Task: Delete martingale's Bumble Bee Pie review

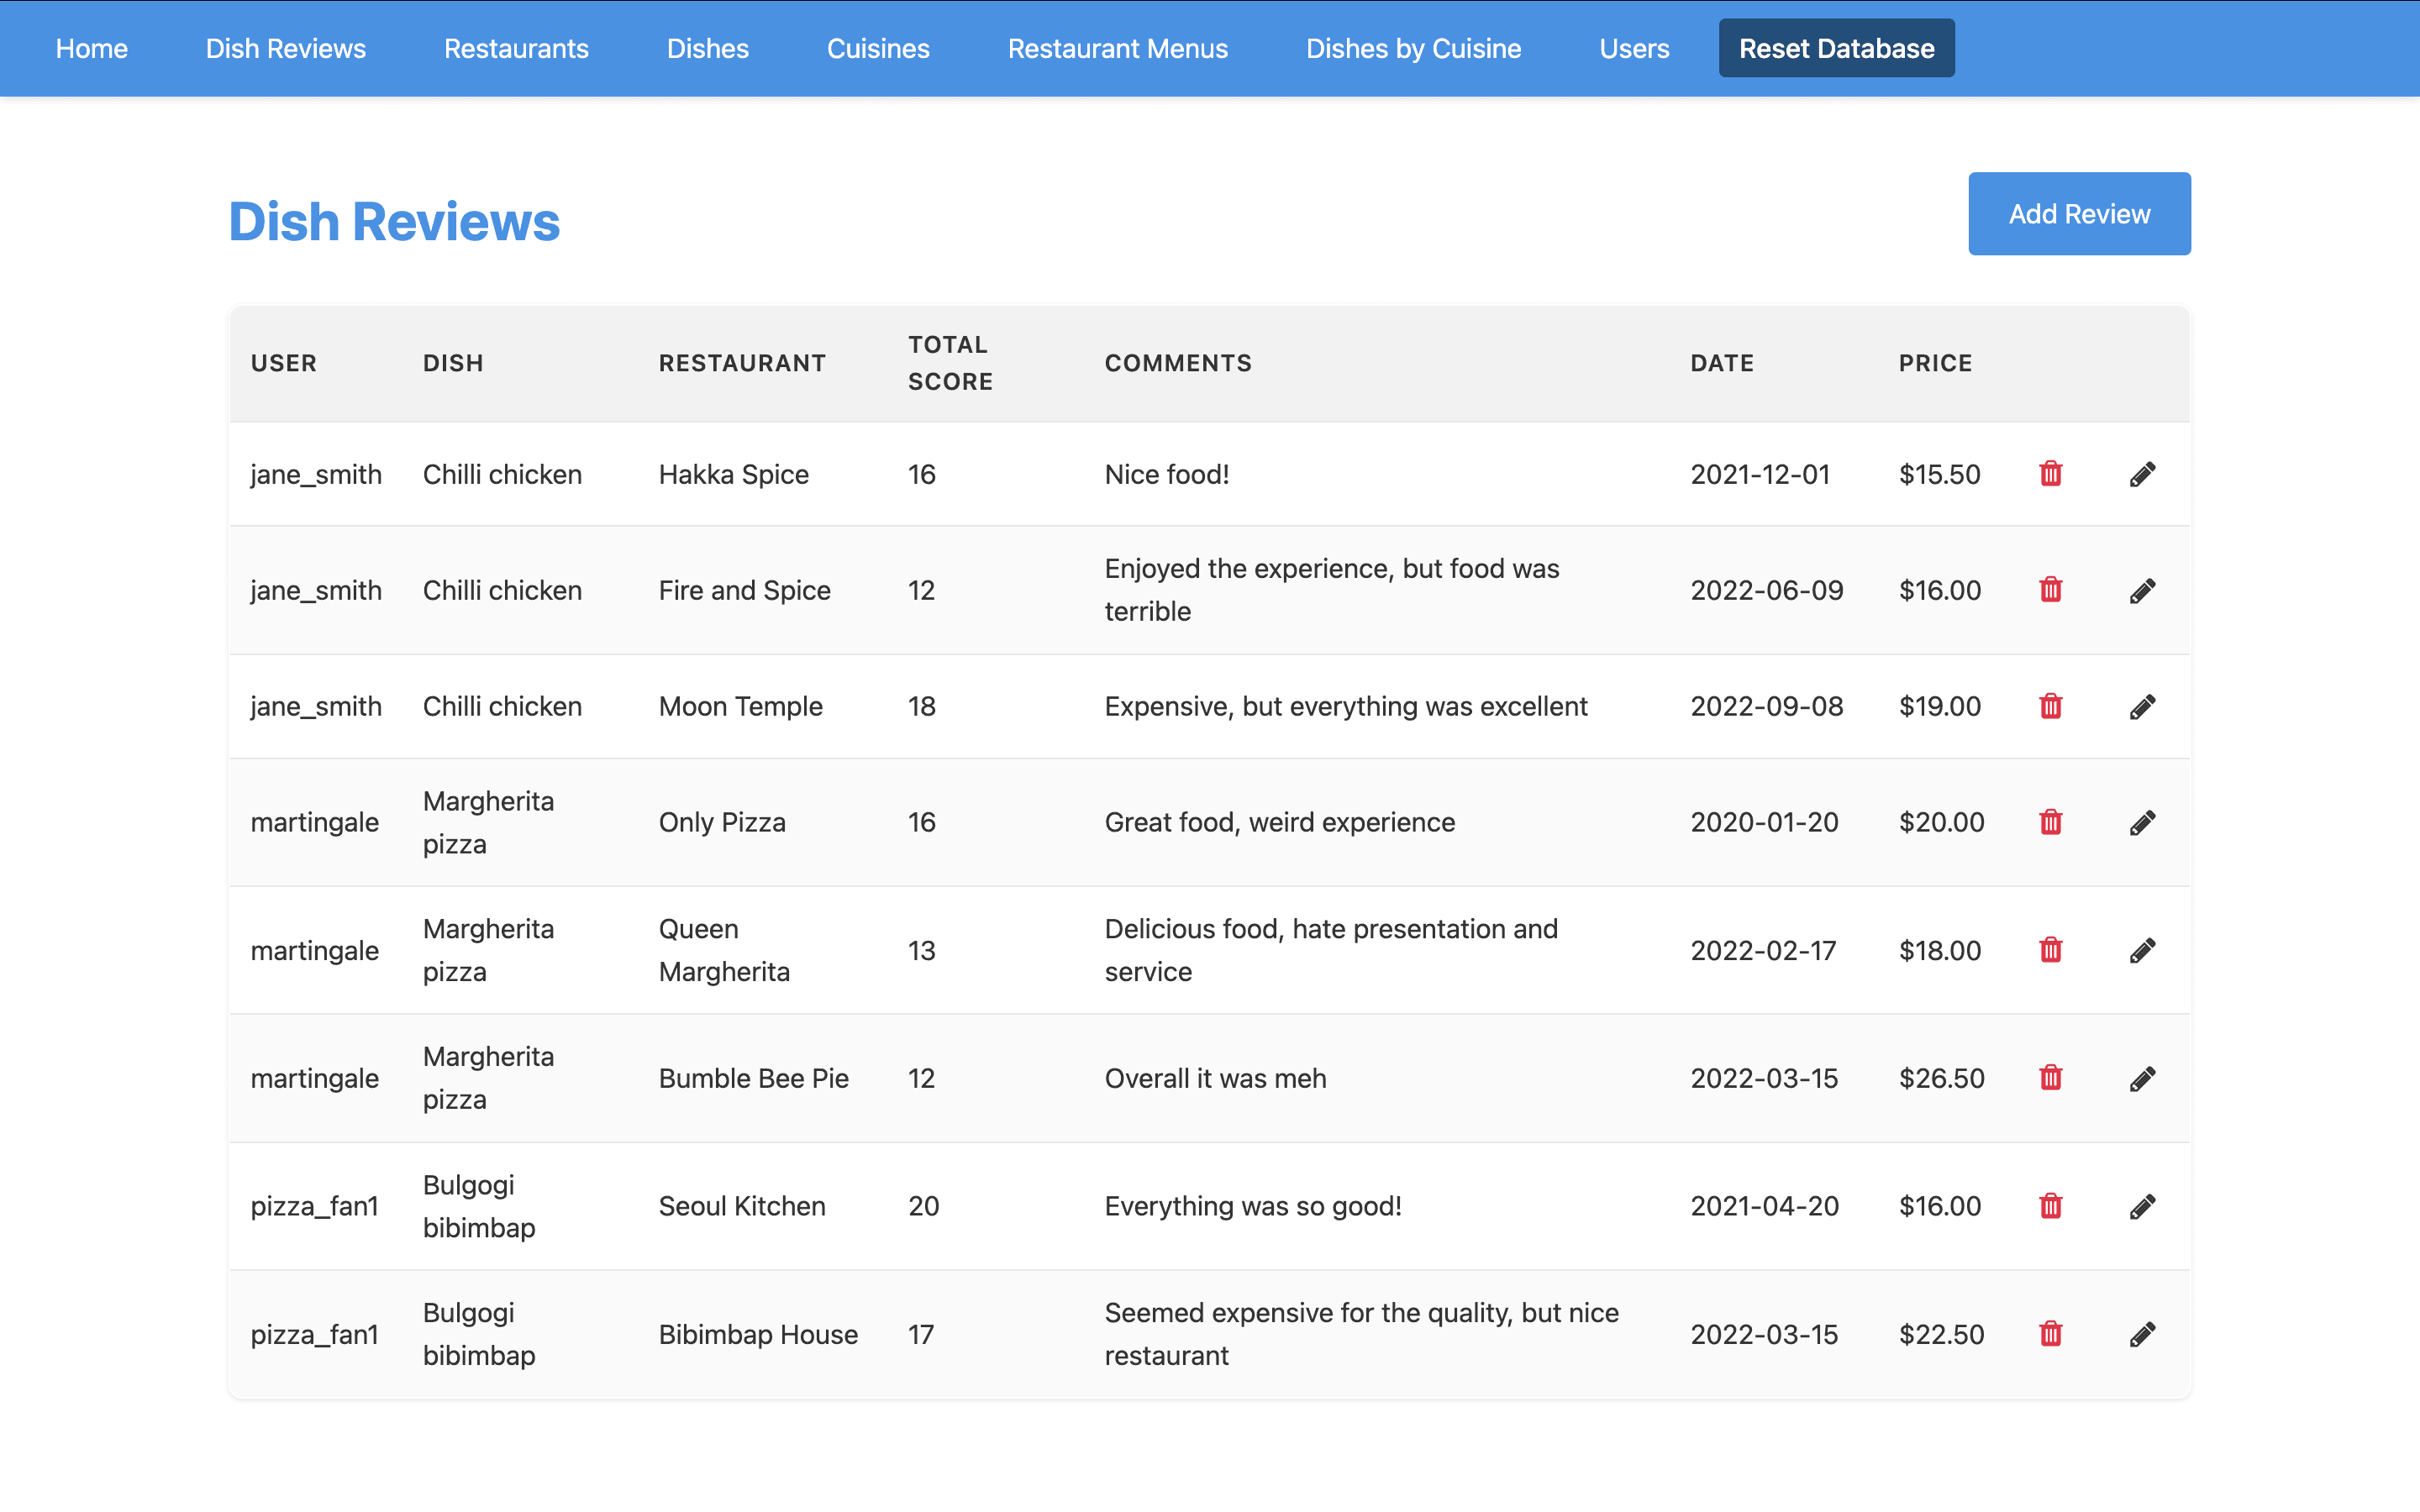Action: click(x=2051, y=1078)
